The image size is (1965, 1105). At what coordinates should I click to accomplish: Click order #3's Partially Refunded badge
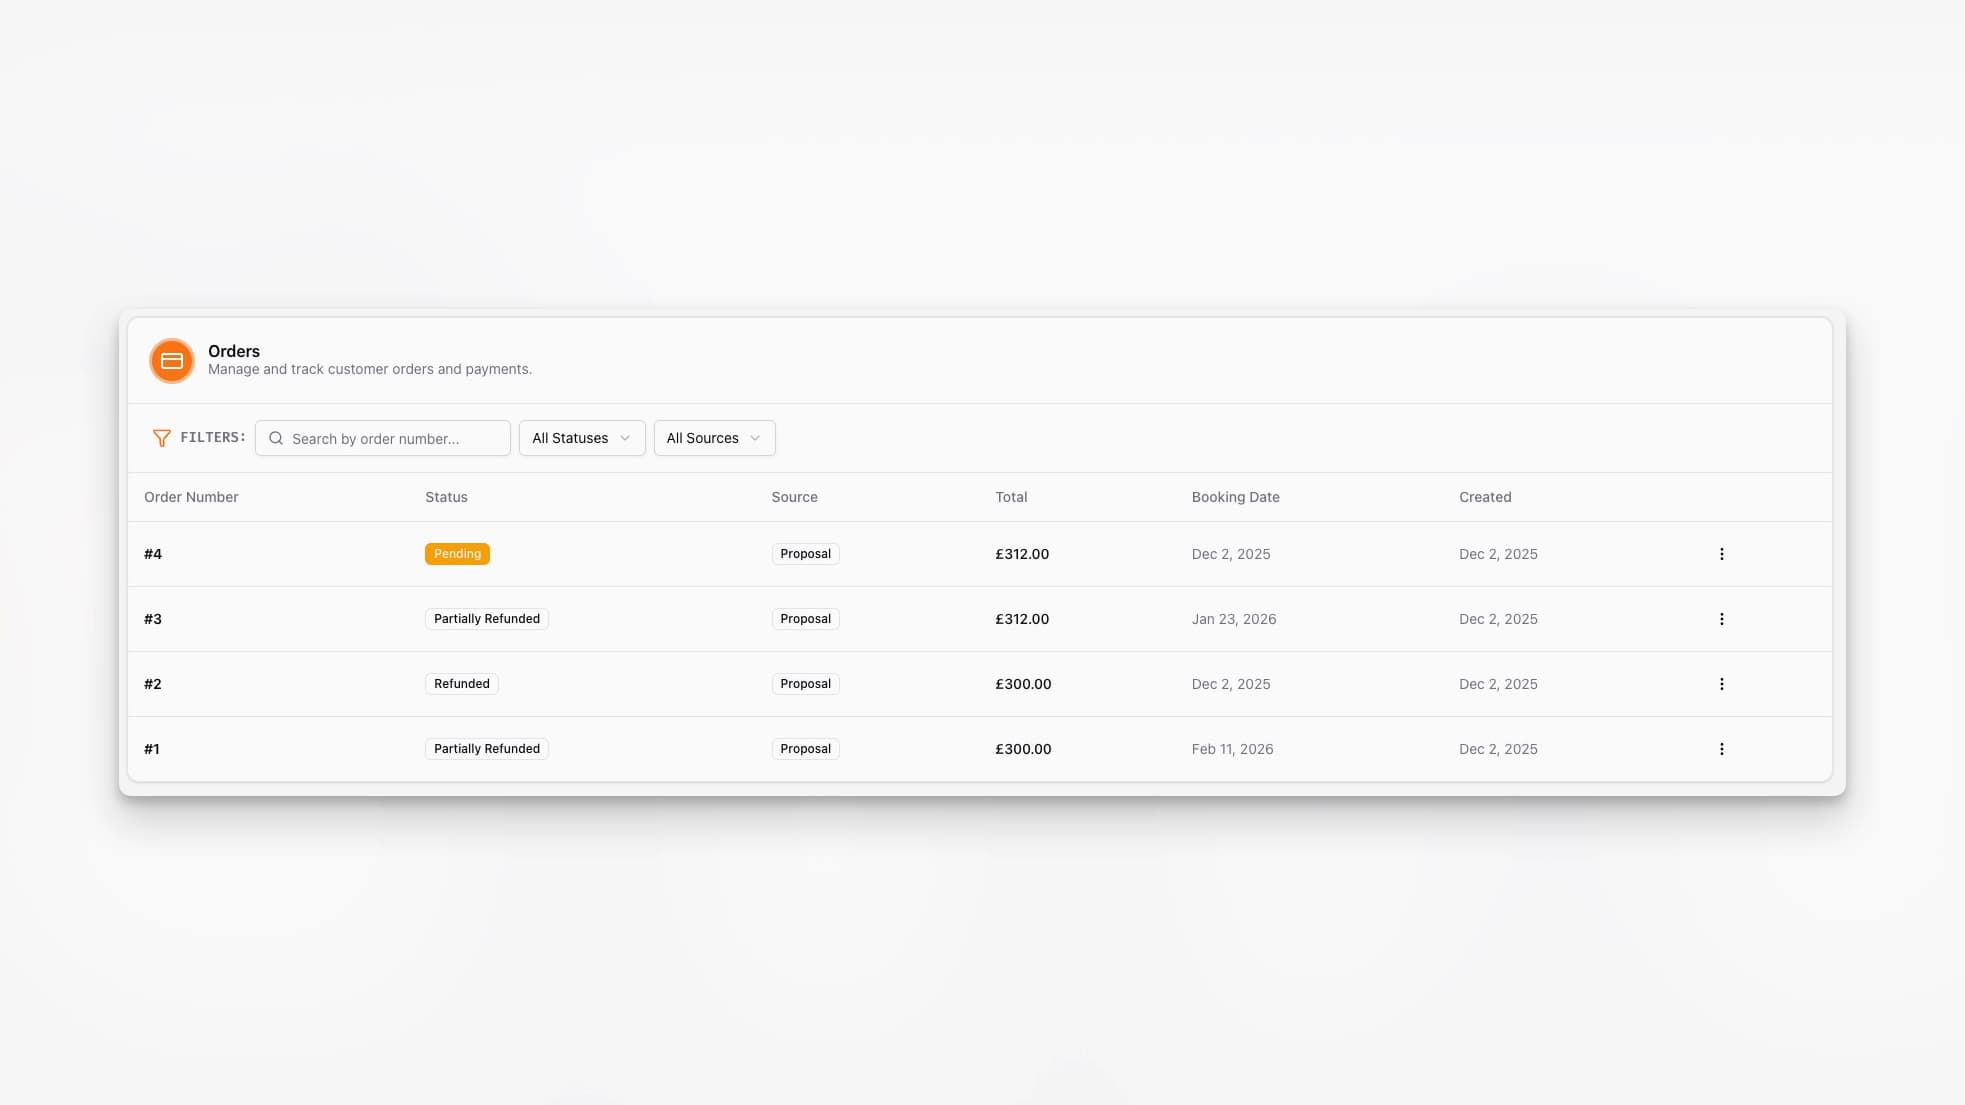coord(486,619)
